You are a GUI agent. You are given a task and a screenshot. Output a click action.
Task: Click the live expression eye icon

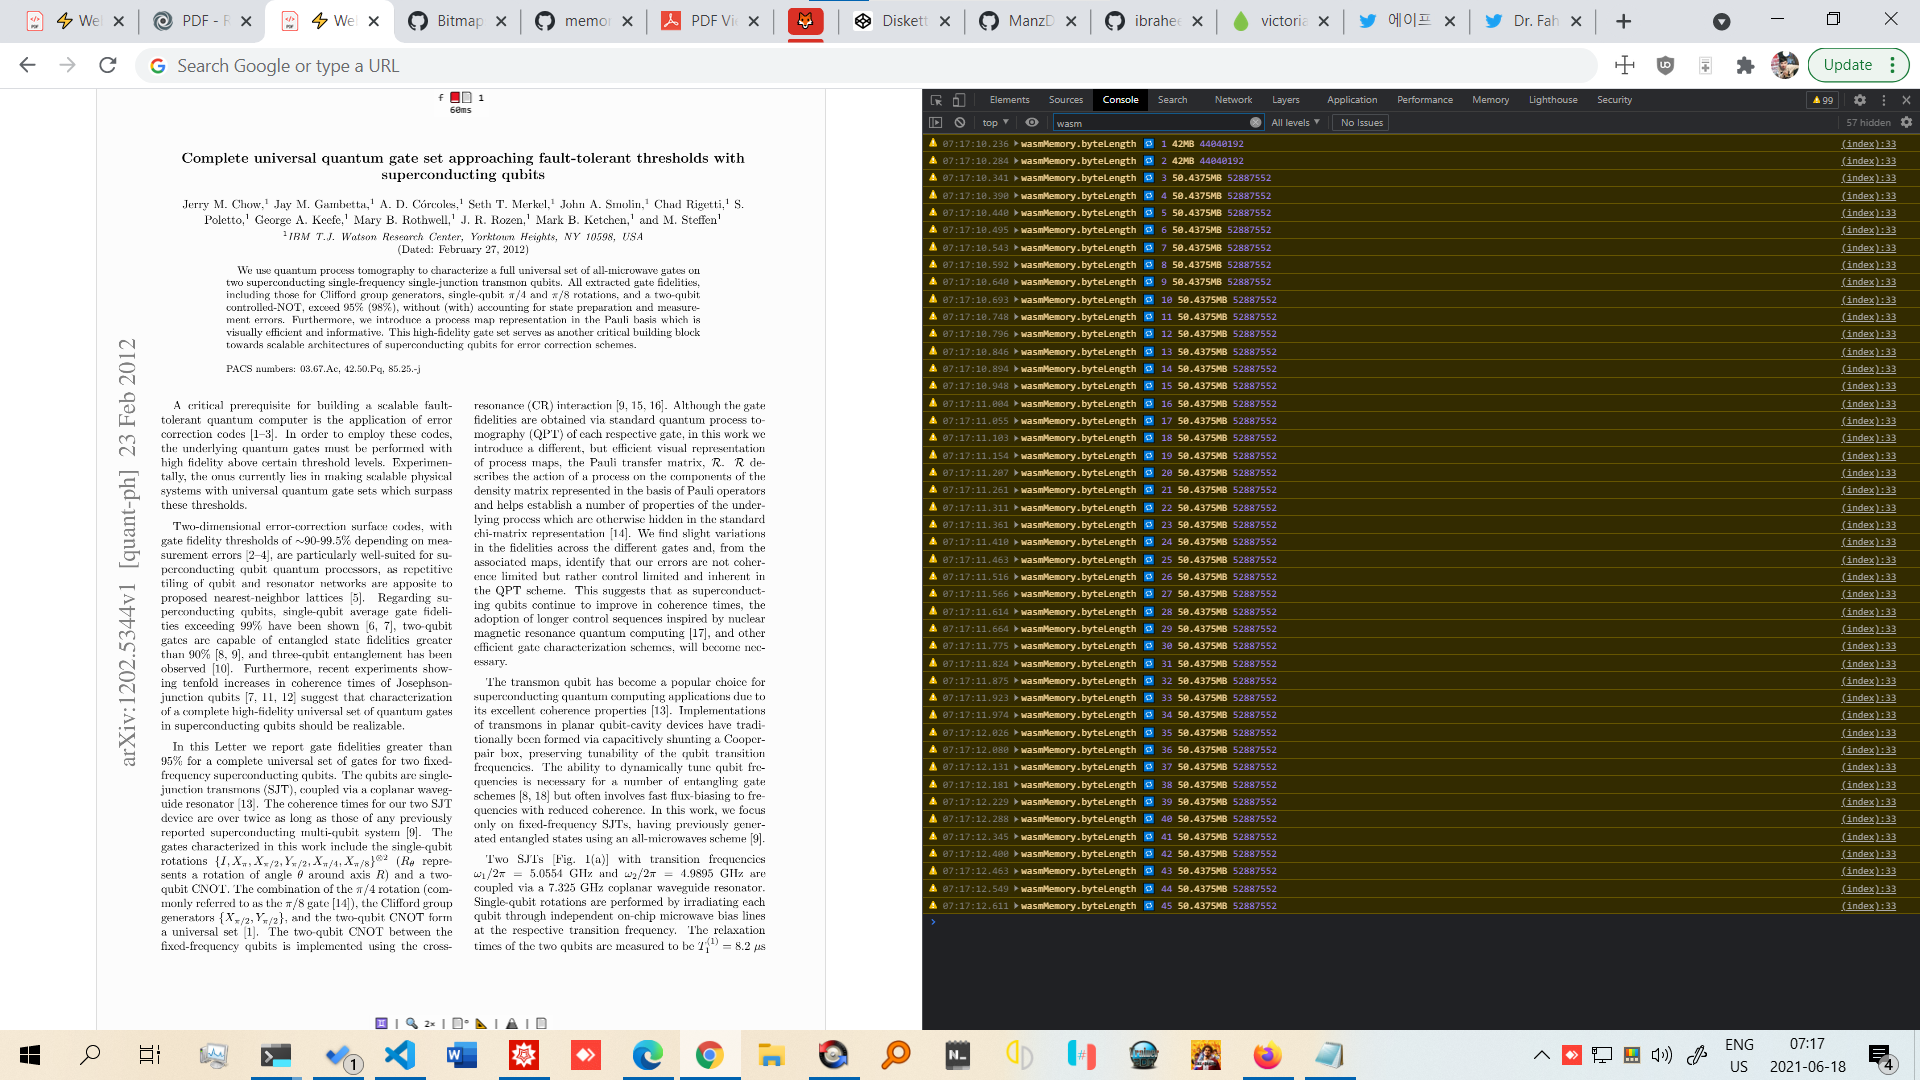click(1032, 123)
